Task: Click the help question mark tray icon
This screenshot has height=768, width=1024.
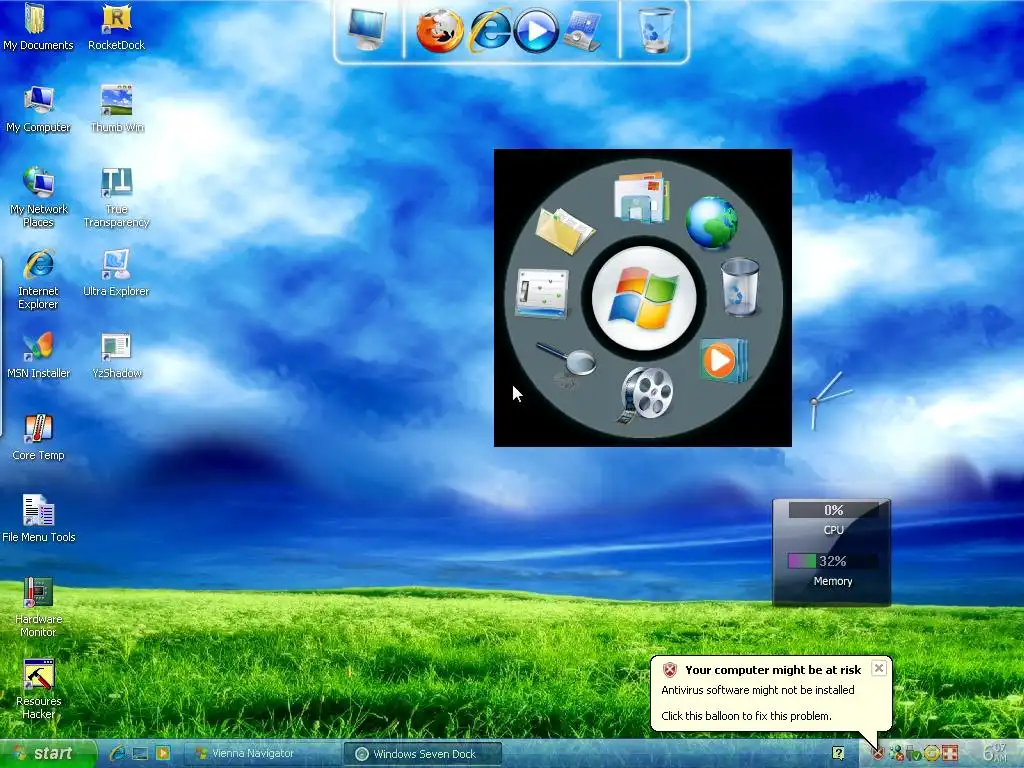Action: pyautogui.click(x=839, y=754)
